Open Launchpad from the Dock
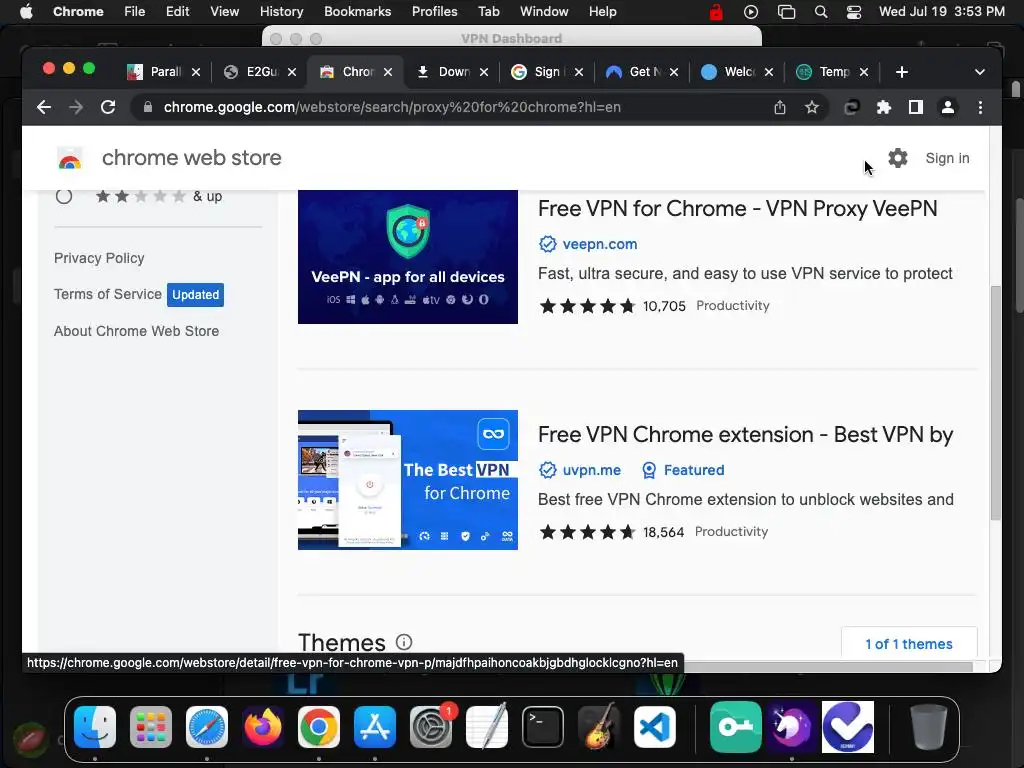Viewport: 1024px width, 768px height. 151,726
